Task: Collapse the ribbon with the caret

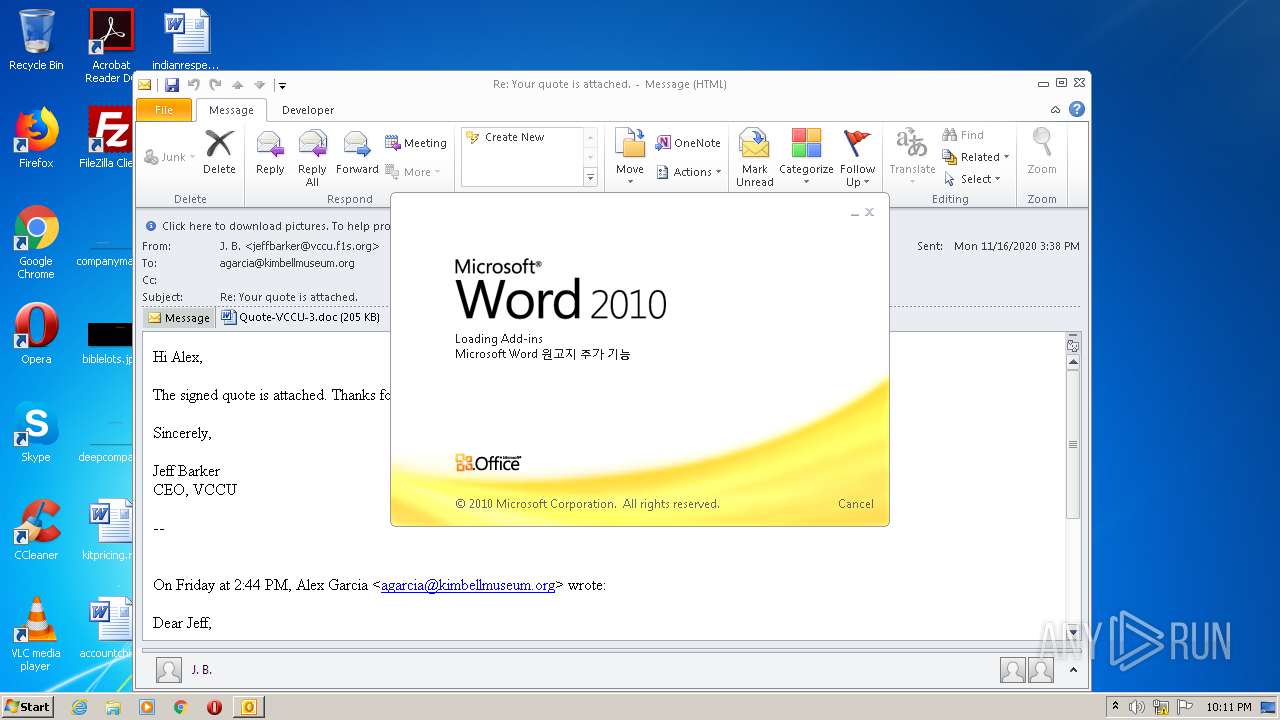Action: pos(1055,110)
